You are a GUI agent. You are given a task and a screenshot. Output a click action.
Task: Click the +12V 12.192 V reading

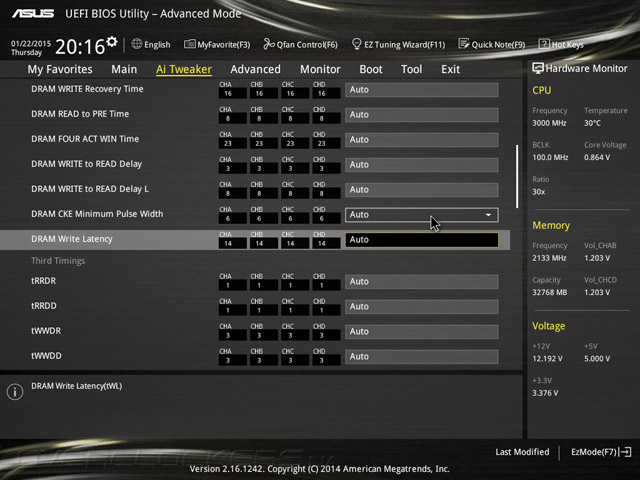tap(547, 358)
